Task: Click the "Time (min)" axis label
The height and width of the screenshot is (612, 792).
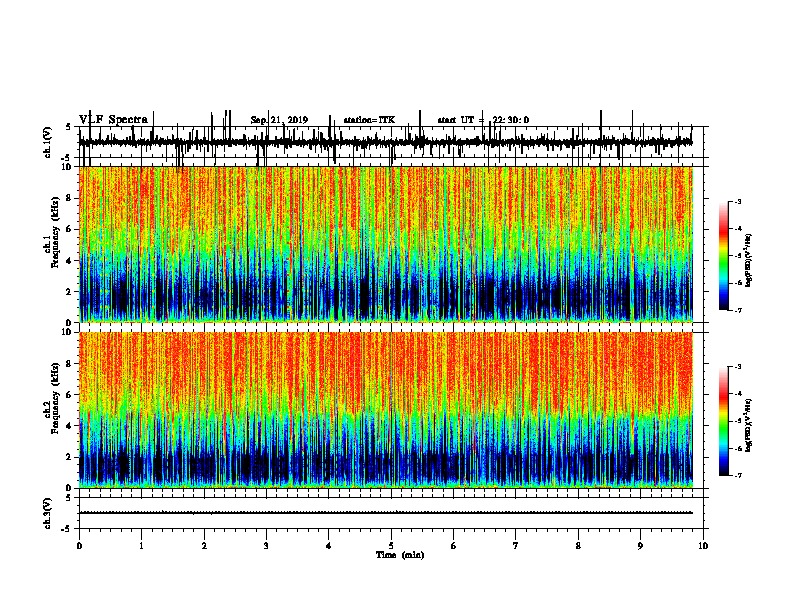Action: (x=400, y=555)
